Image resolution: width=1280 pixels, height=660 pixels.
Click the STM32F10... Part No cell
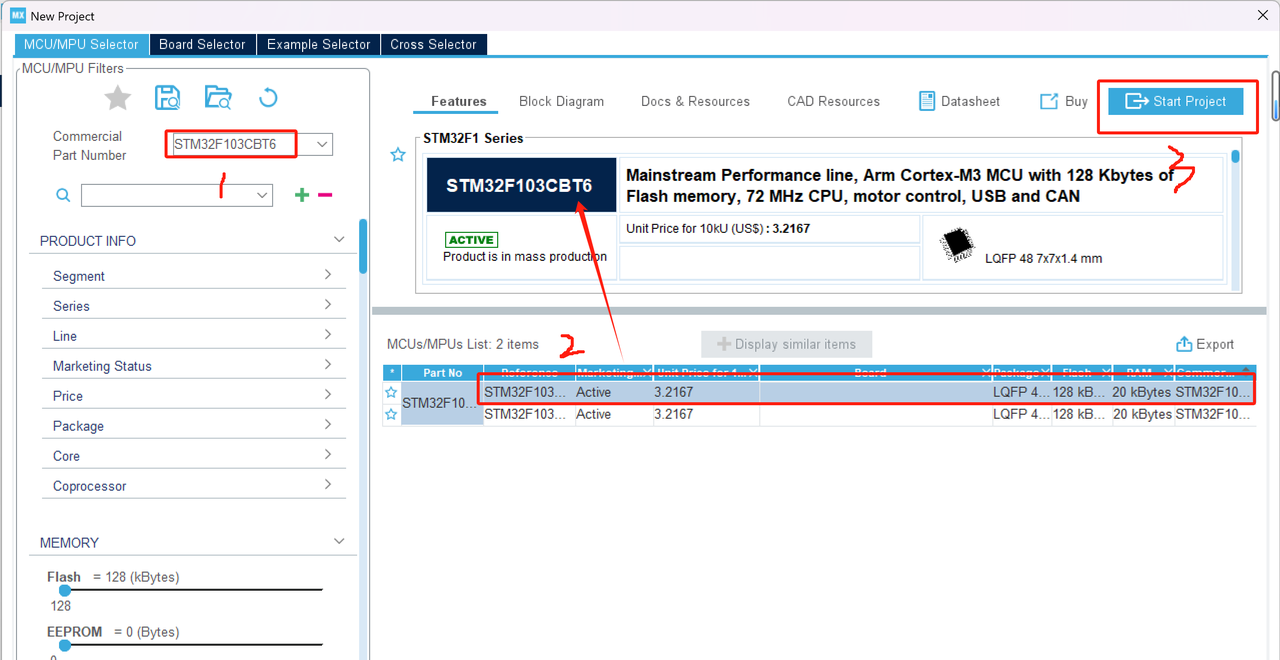[442, 403]
